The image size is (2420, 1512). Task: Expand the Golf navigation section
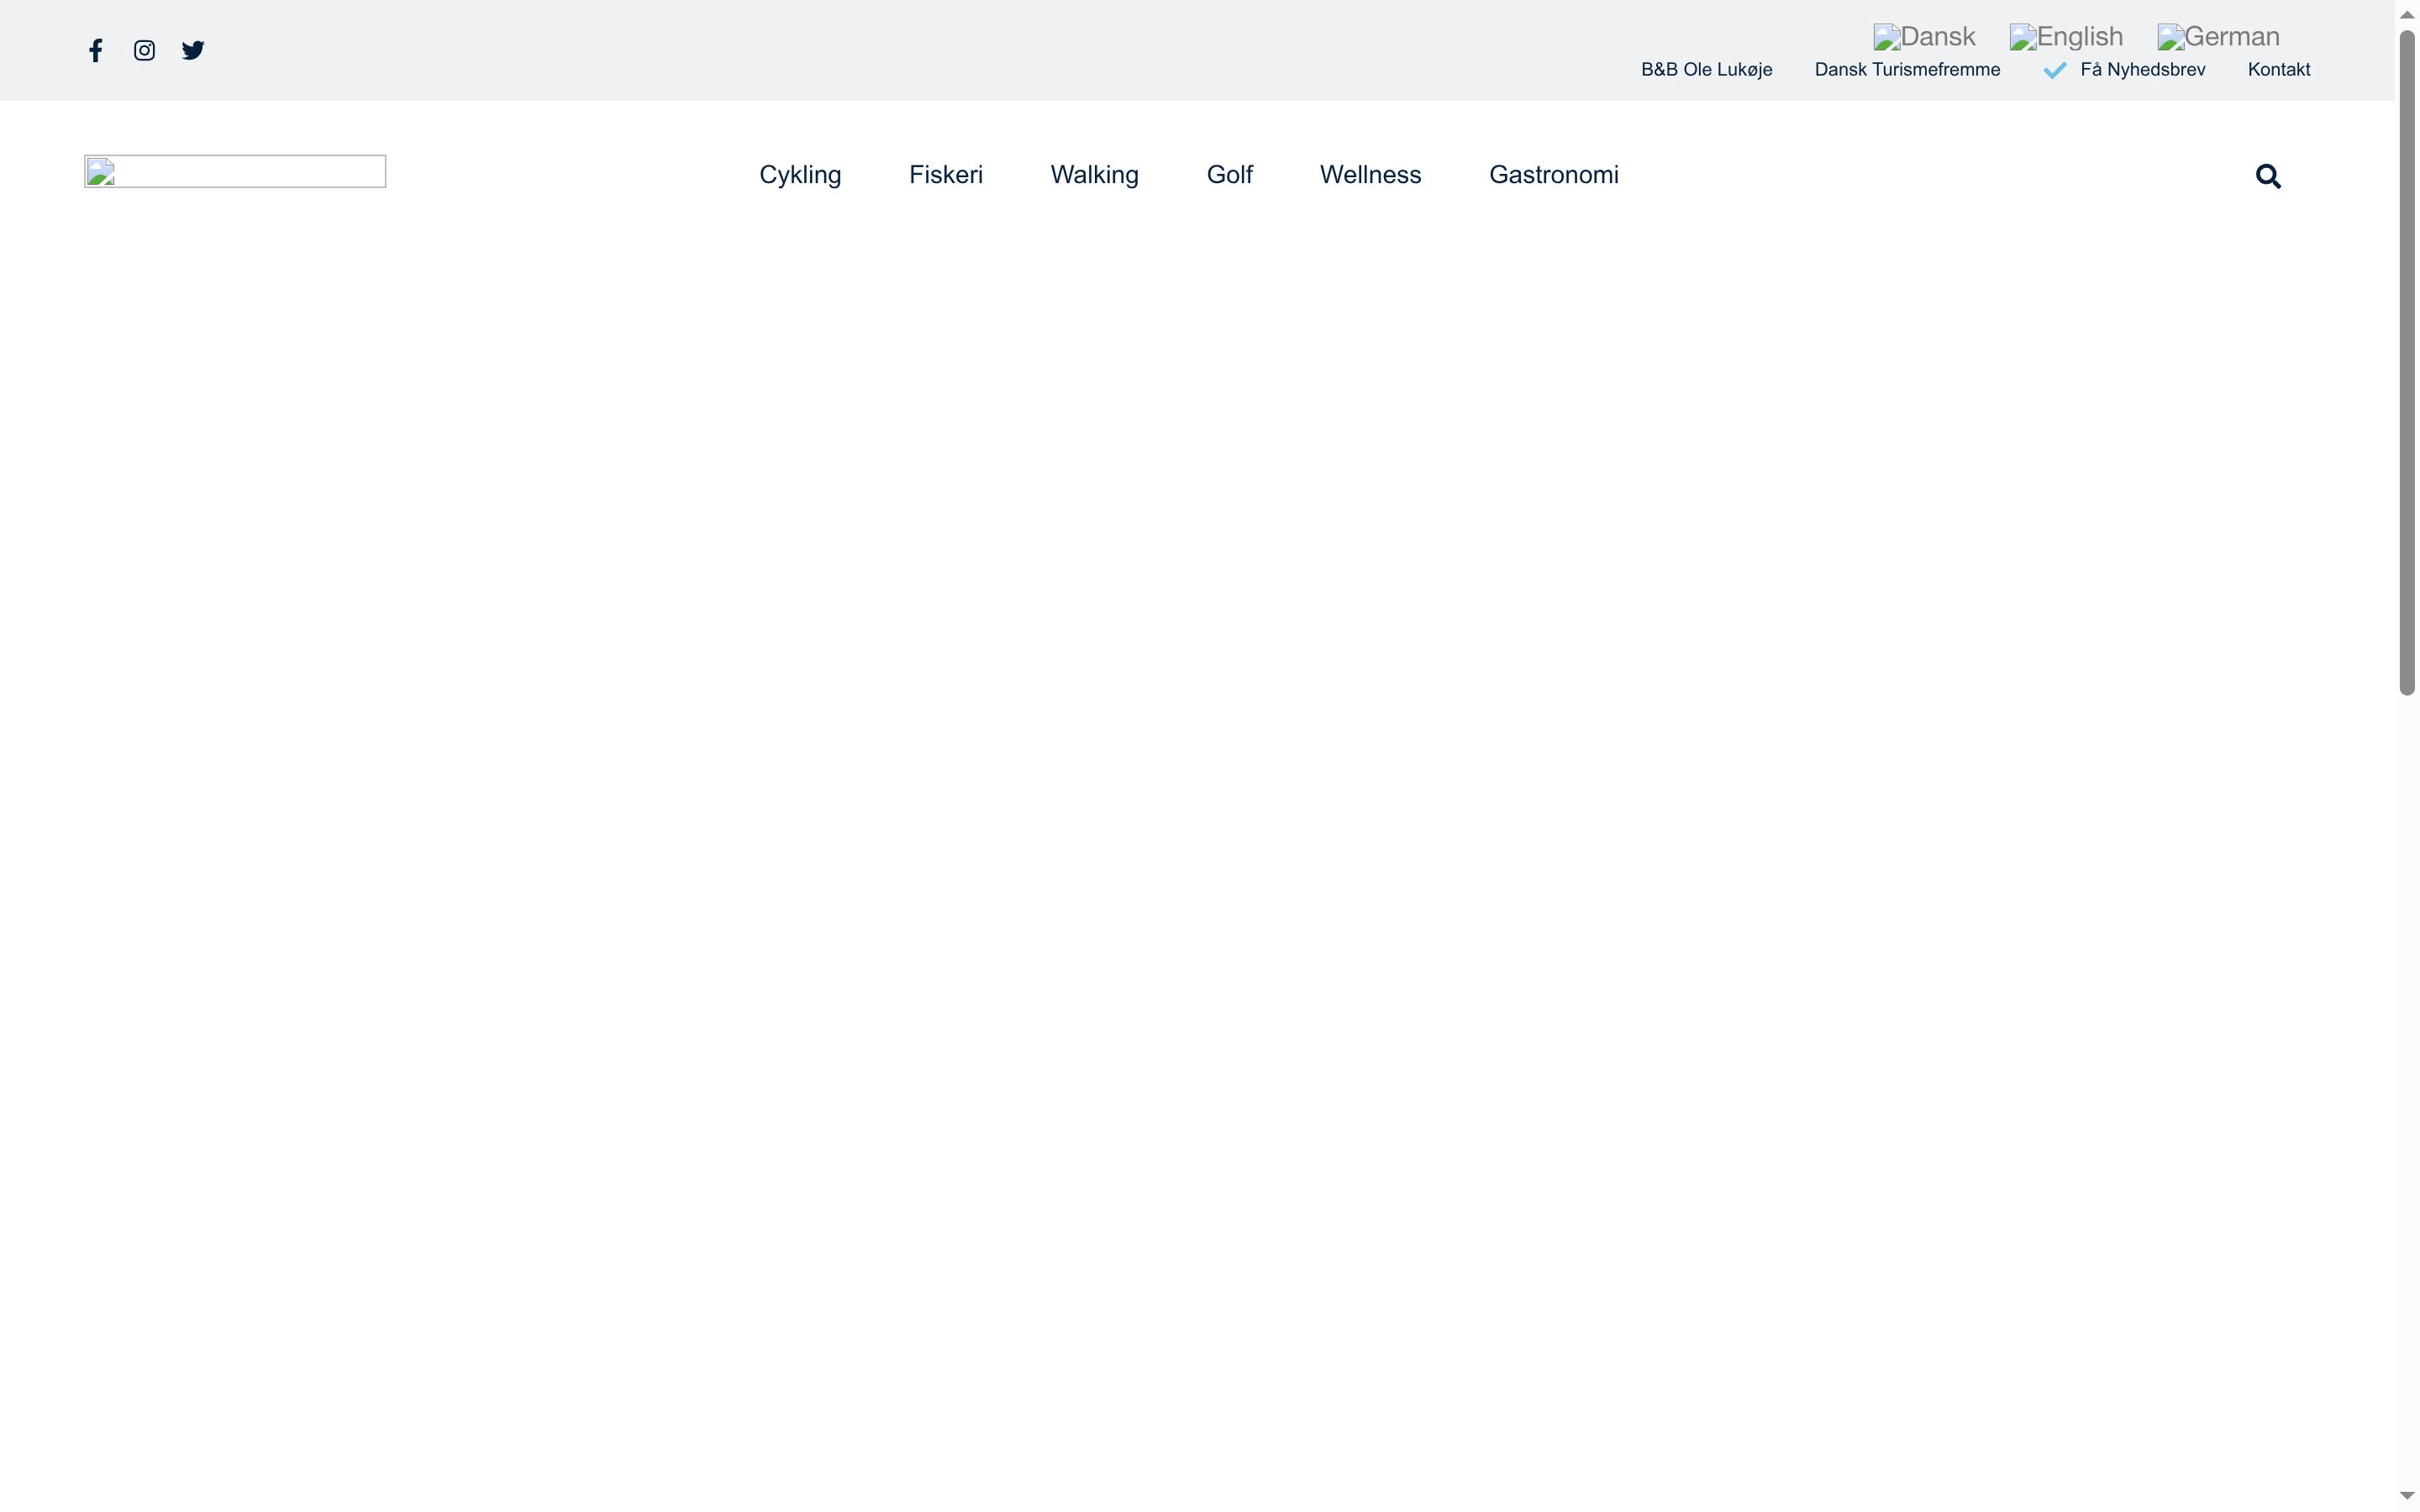coord(1229,174)
